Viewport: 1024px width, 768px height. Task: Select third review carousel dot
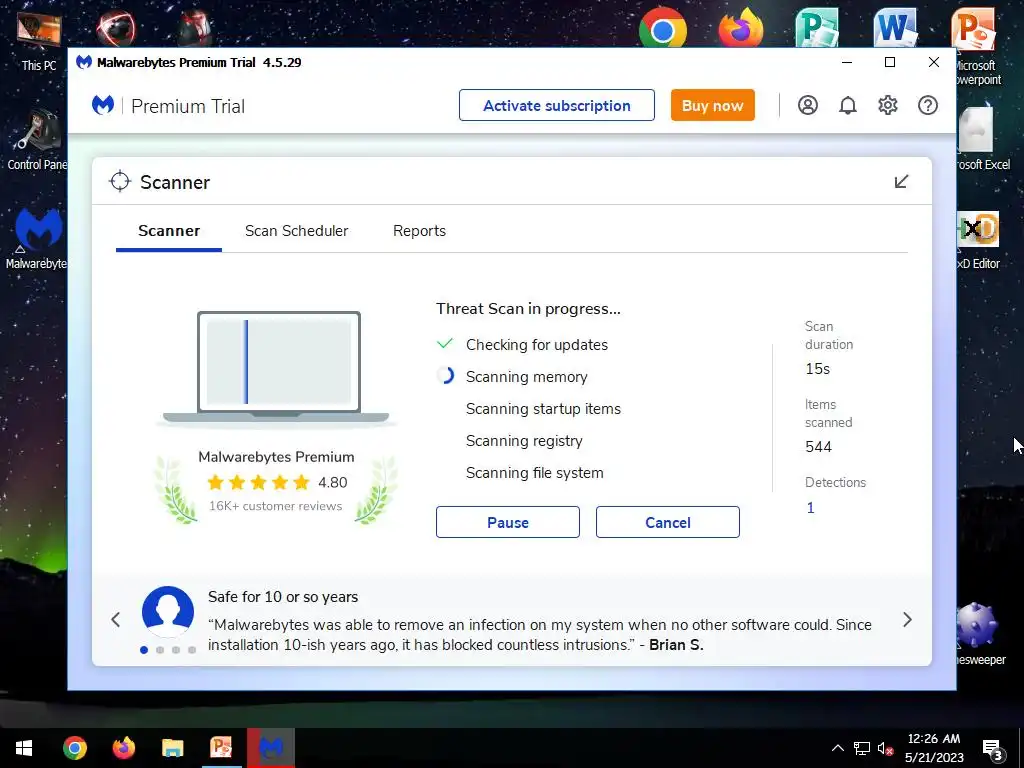(x=176, y=650)
